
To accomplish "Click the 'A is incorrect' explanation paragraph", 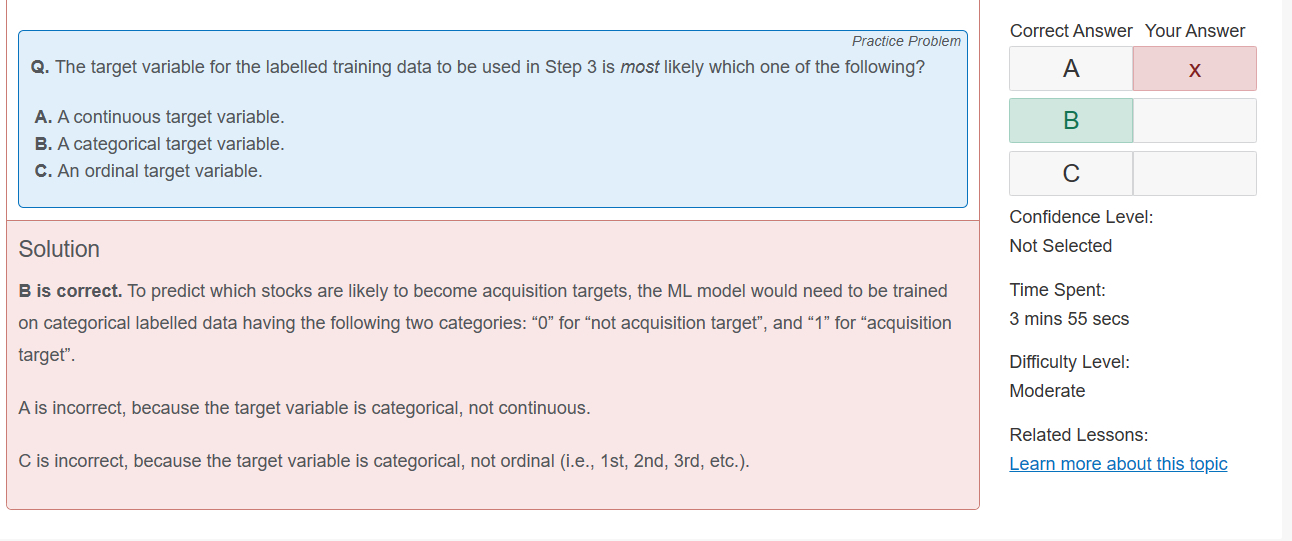I will pos(304,408).
